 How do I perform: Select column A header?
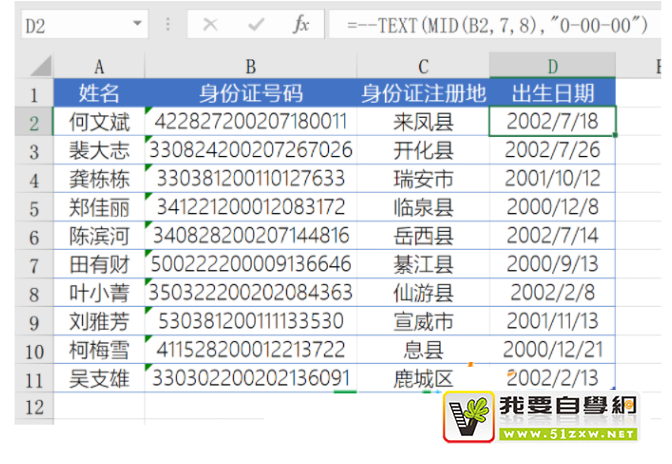pos(99,66)
